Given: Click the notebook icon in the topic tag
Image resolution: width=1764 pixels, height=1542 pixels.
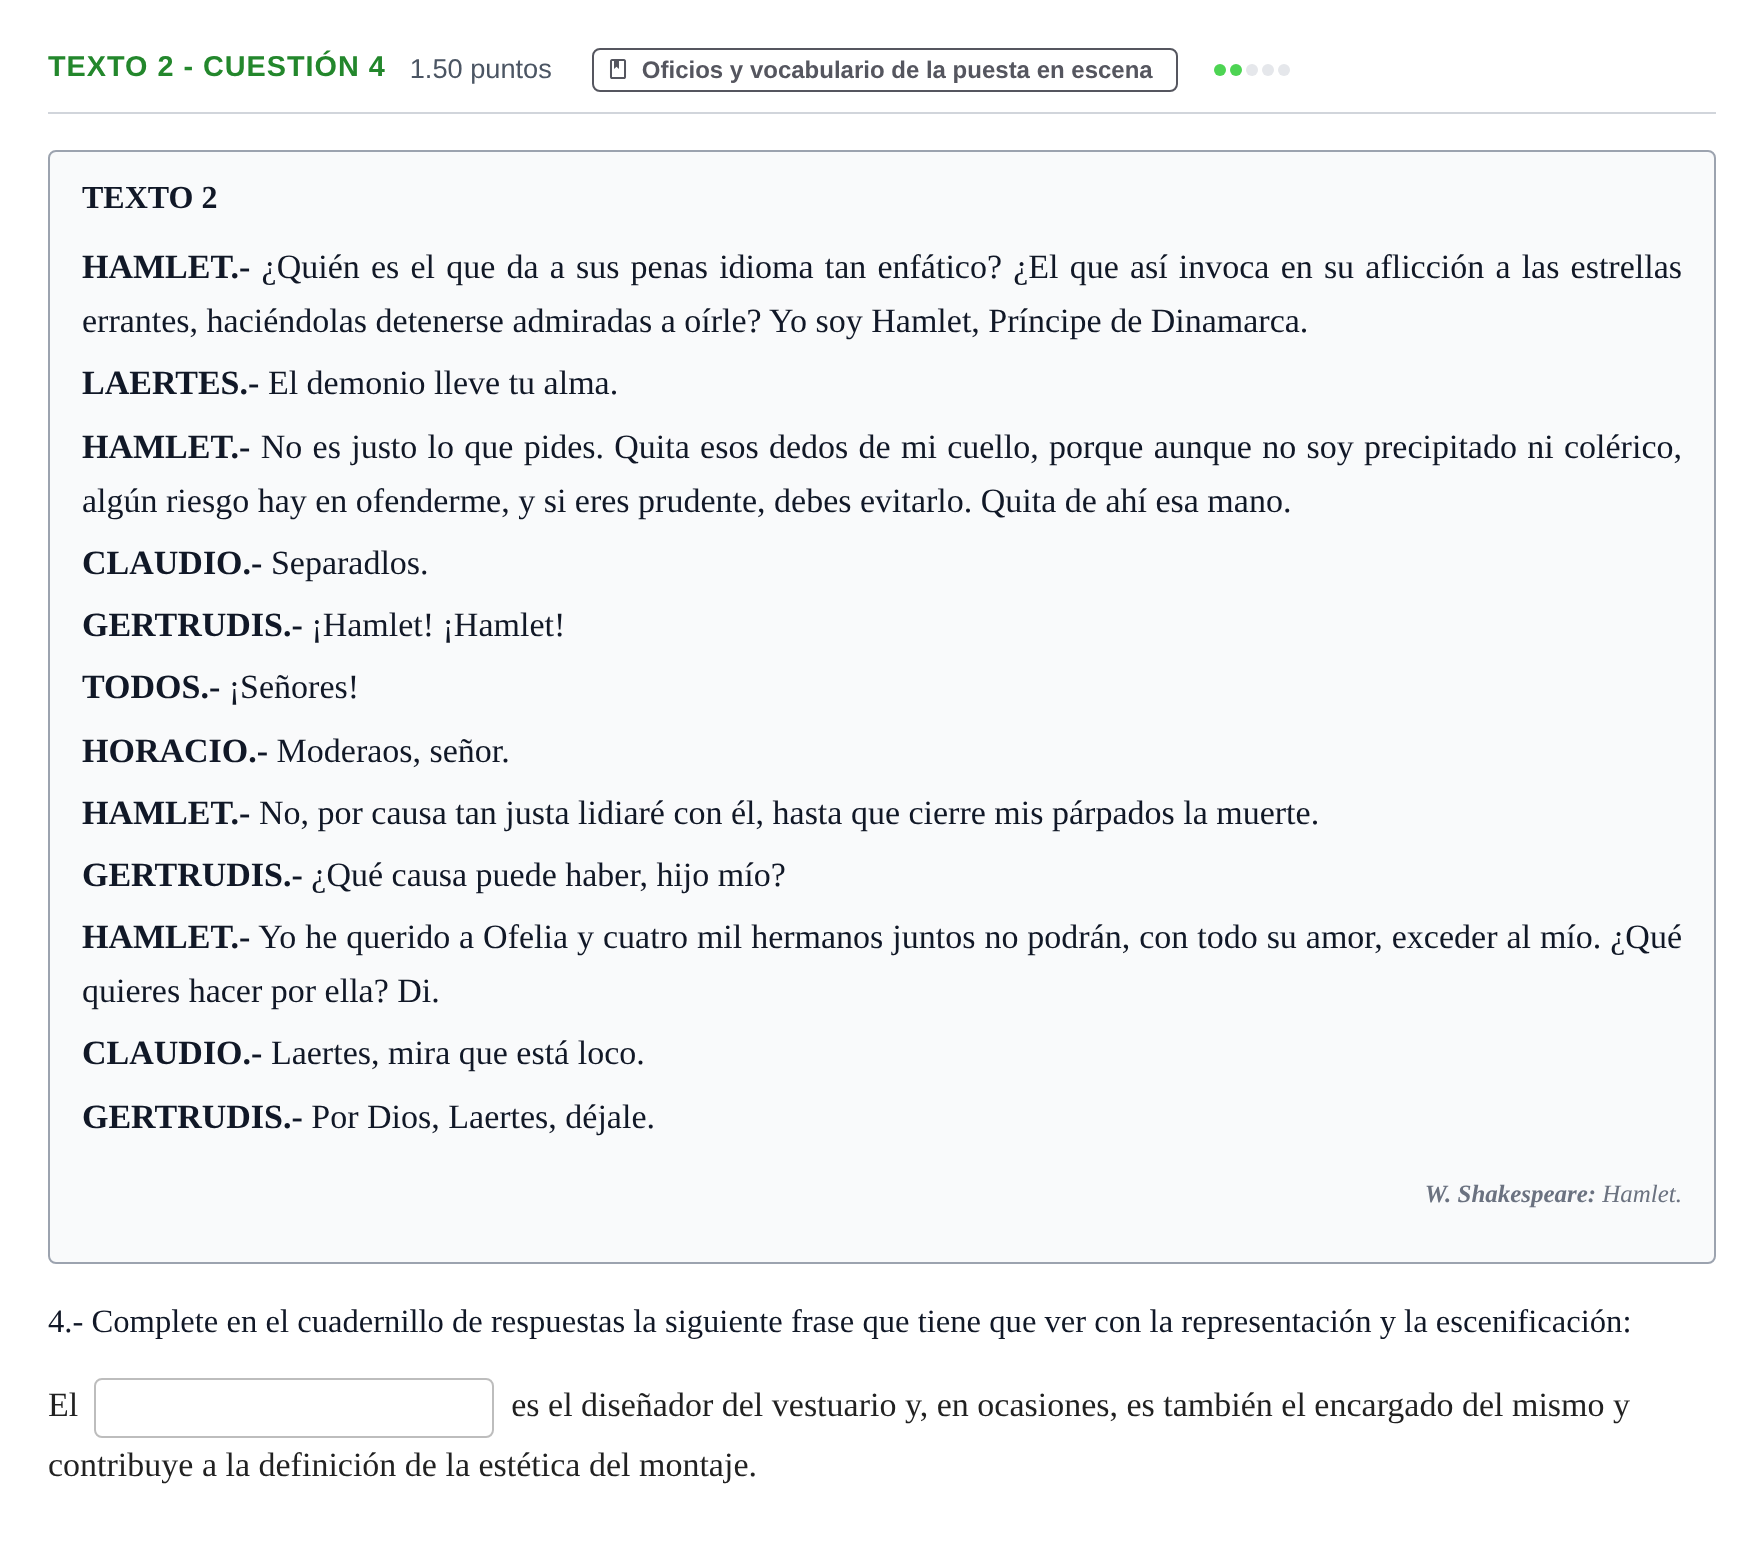Looking at the screenshot, I should [x=618, y=70].
